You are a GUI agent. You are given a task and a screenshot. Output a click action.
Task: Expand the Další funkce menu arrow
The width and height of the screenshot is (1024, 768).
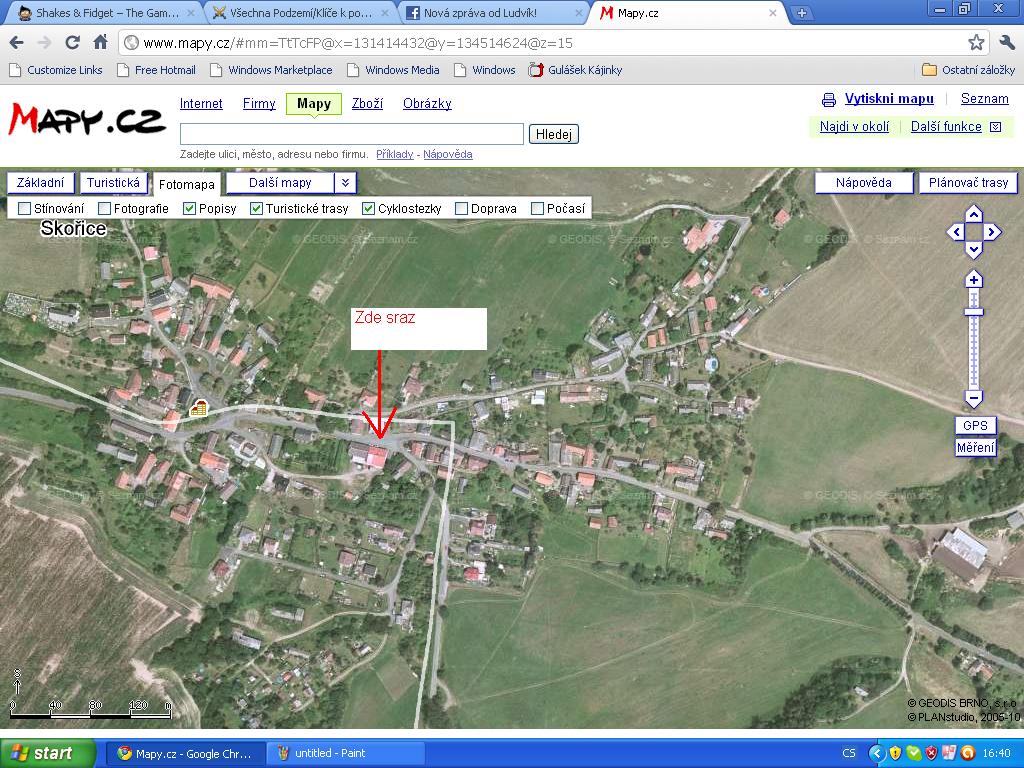point(995,127)
